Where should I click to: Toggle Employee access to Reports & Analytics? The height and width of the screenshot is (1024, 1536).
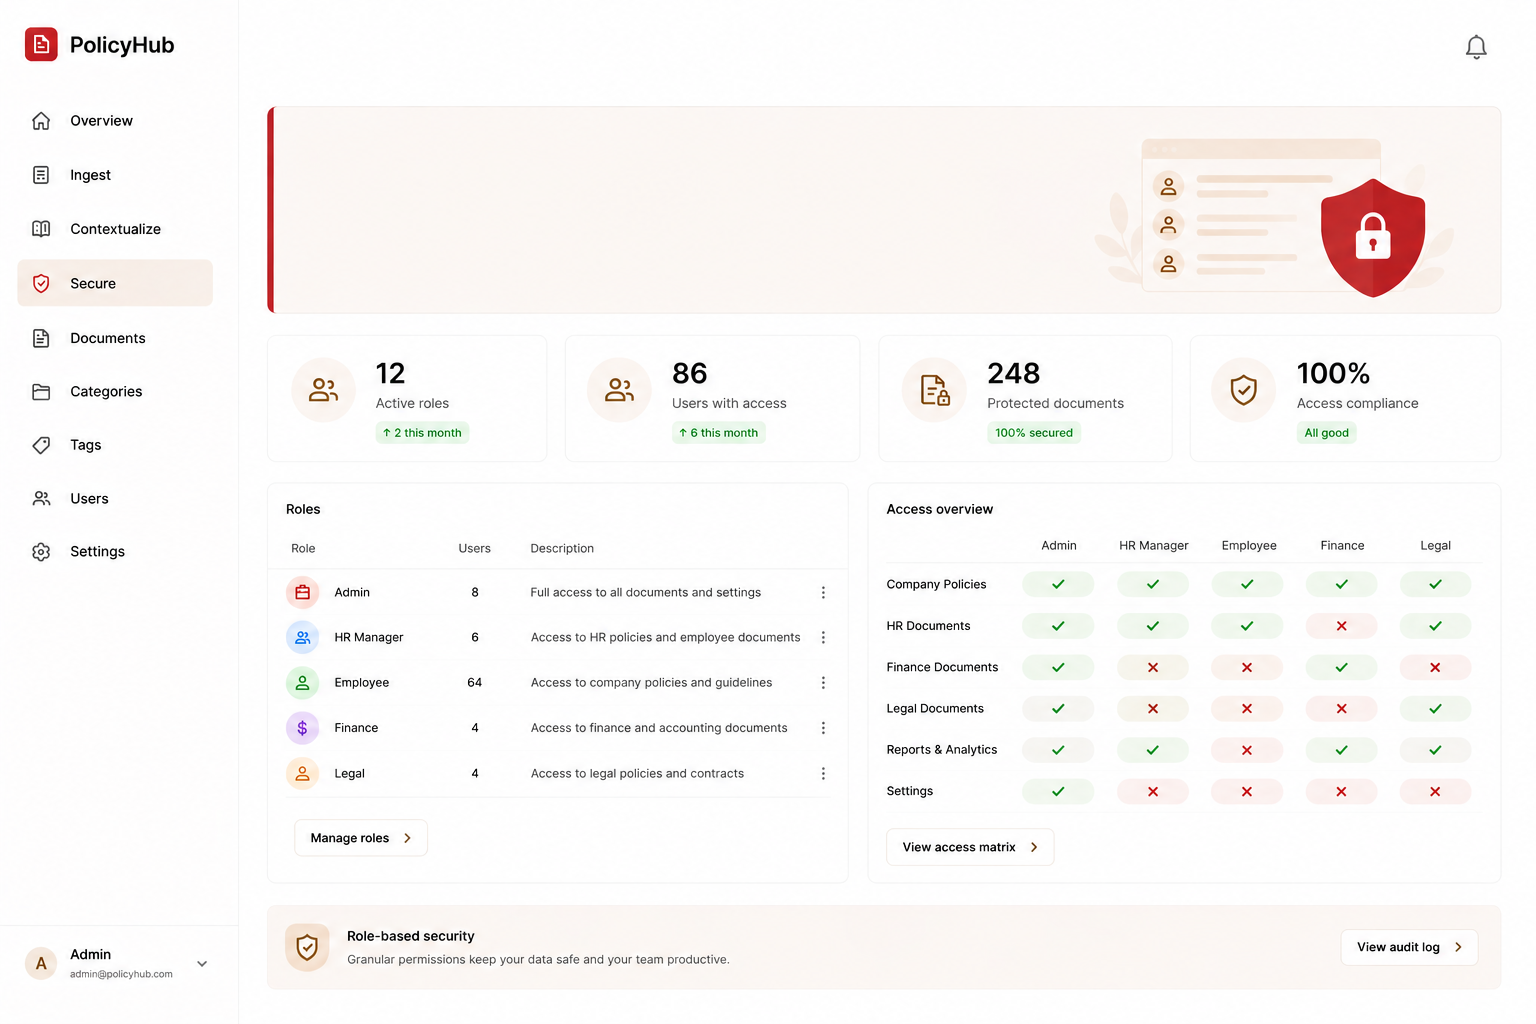(x=1247, y=750)
